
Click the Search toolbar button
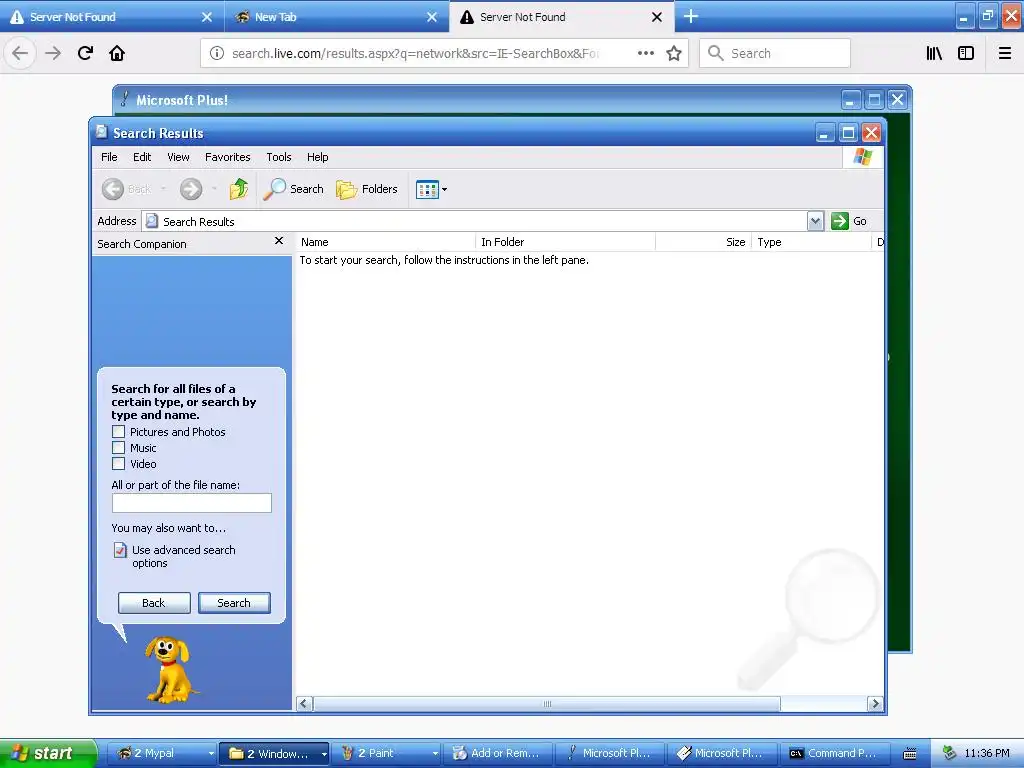click(x=293, y=189)
